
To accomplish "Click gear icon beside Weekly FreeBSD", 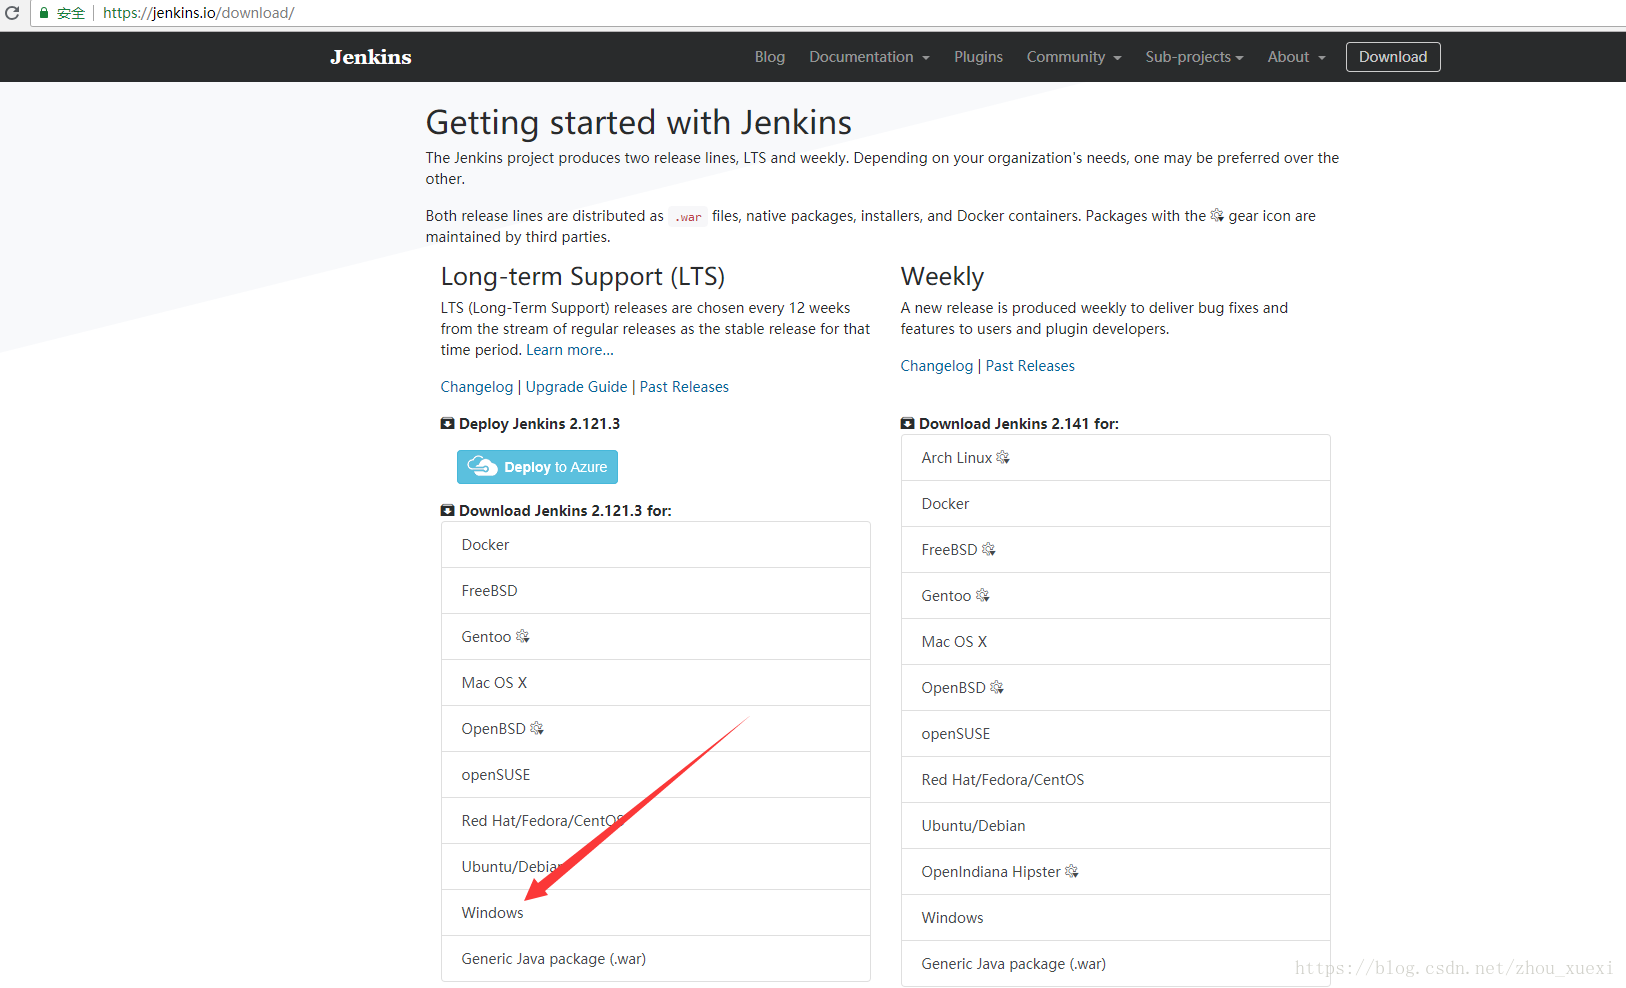I will pos(989,549).
